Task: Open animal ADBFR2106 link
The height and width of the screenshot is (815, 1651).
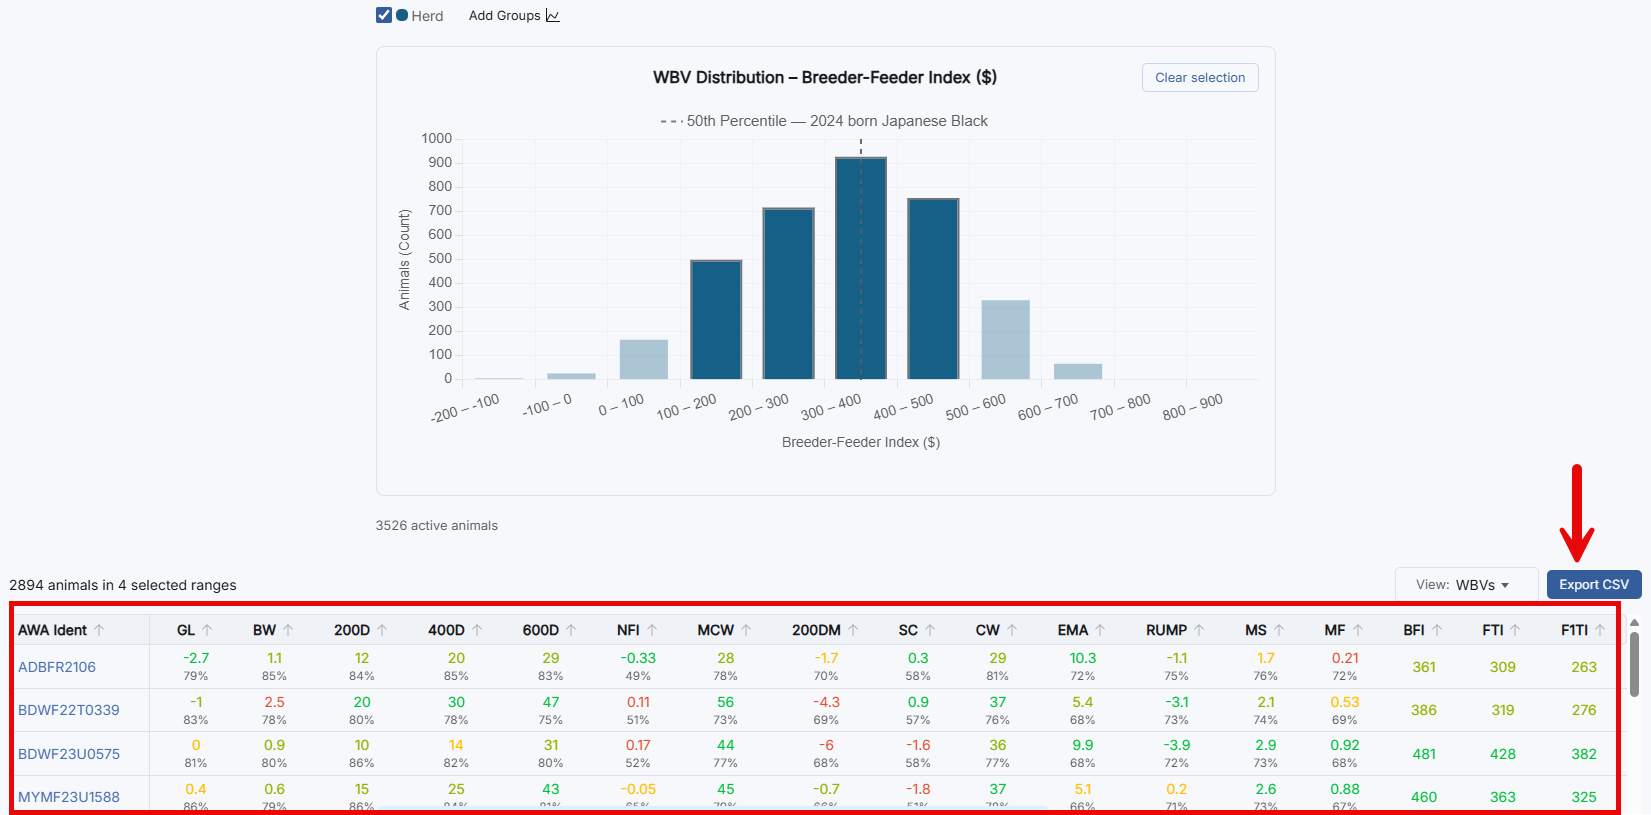Action: click(x=57, y=667)
